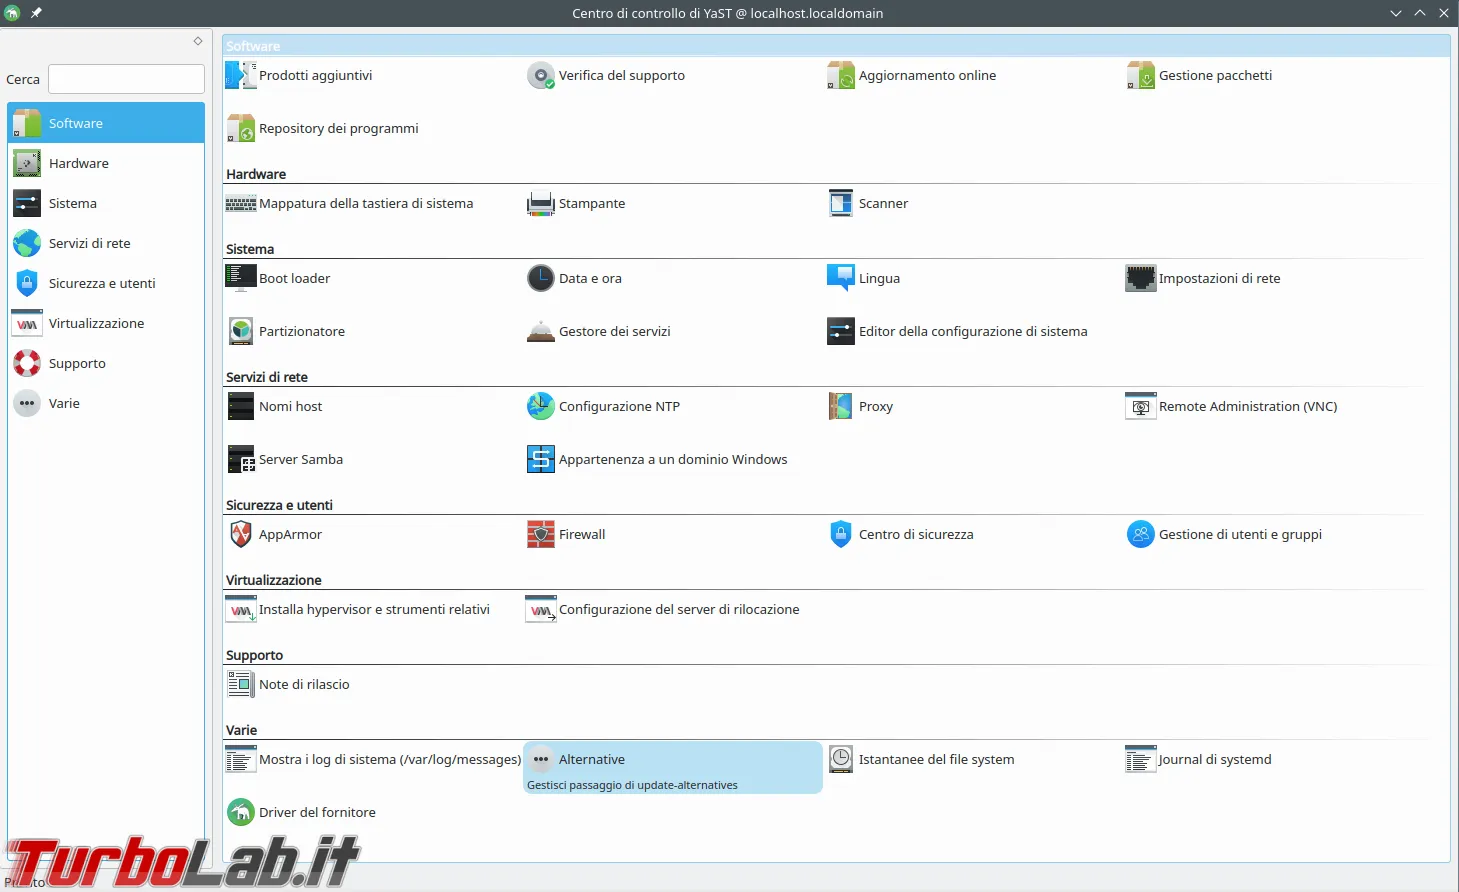
Task: Open Installa hypervisor e strumenti relativi
Action: click(358, 610)
